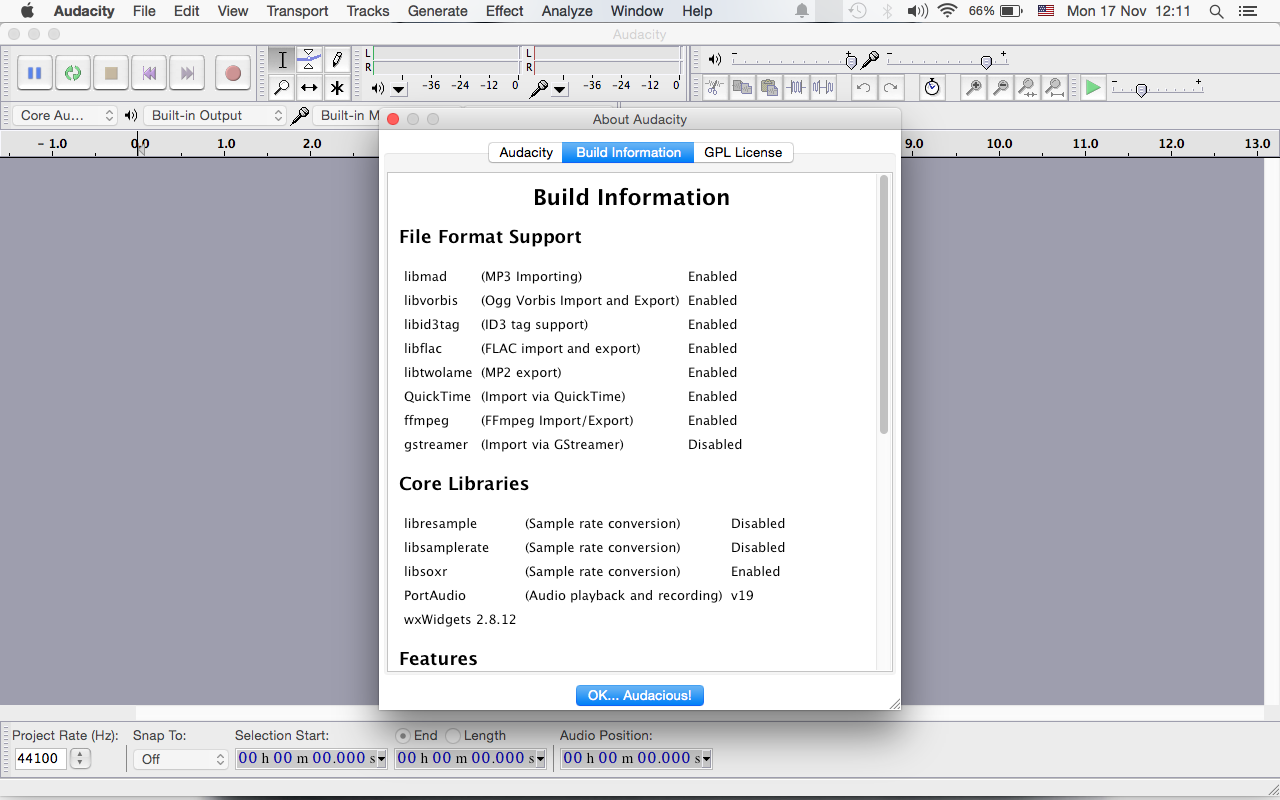Click the Audio Position time field

pyautogui.click(x=631, y=759)
